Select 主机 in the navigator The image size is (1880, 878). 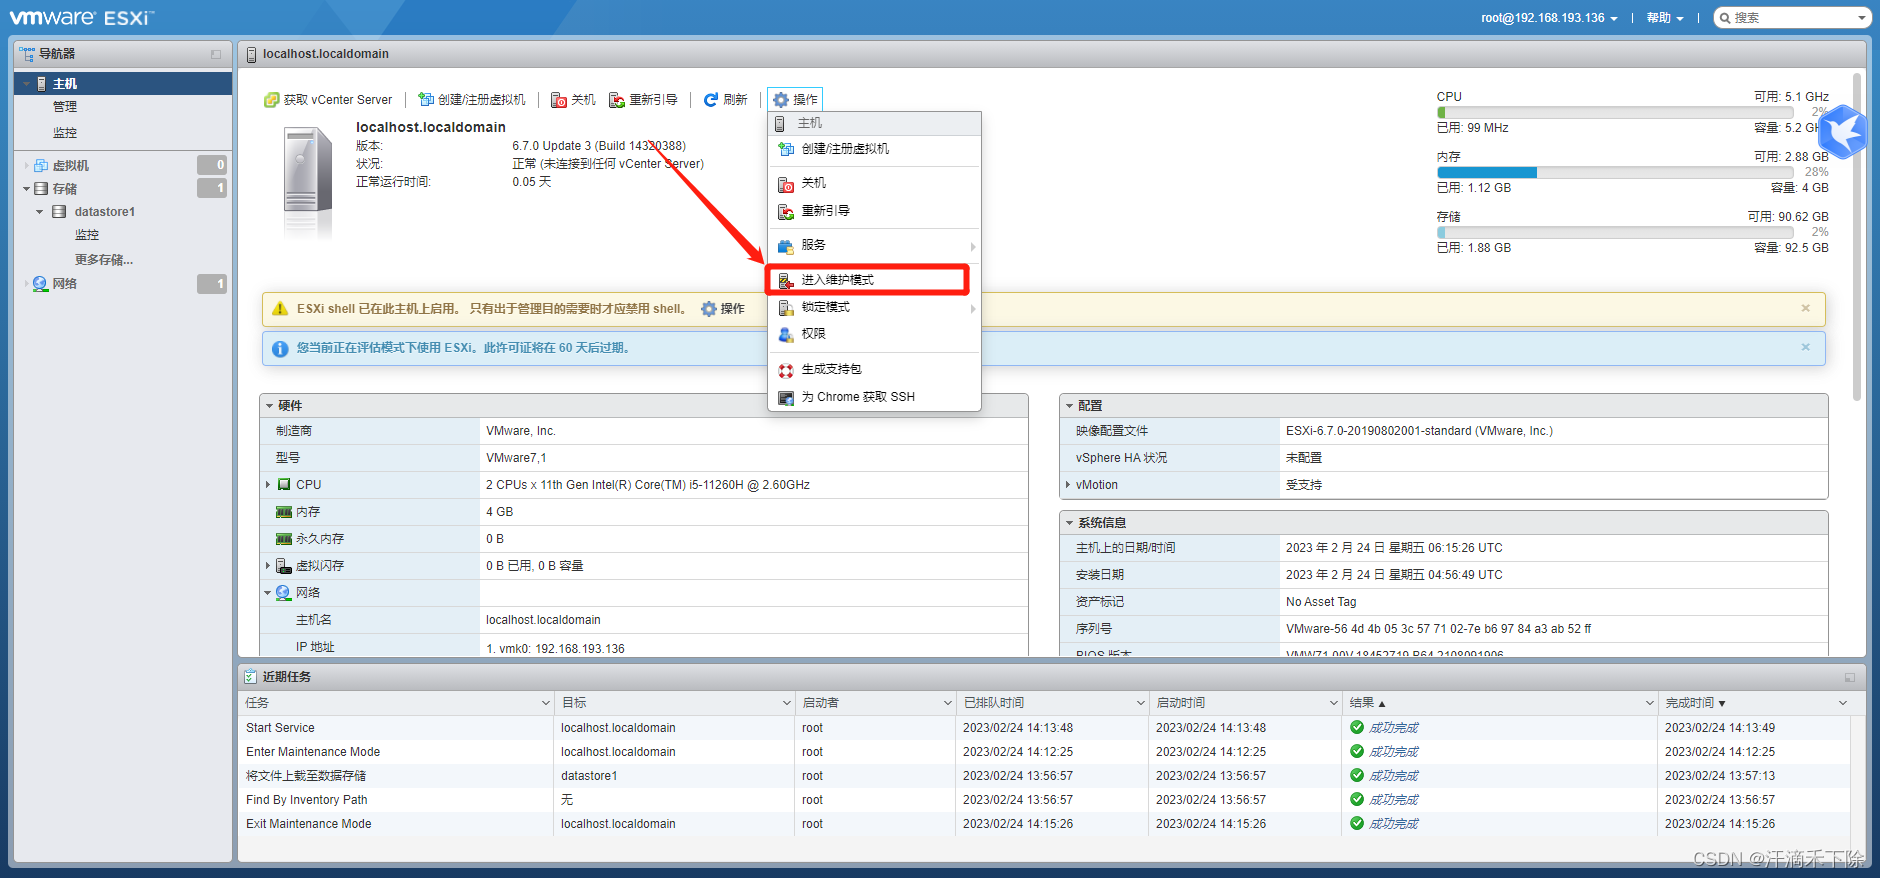pyautogui.click(x=123, y=84)
